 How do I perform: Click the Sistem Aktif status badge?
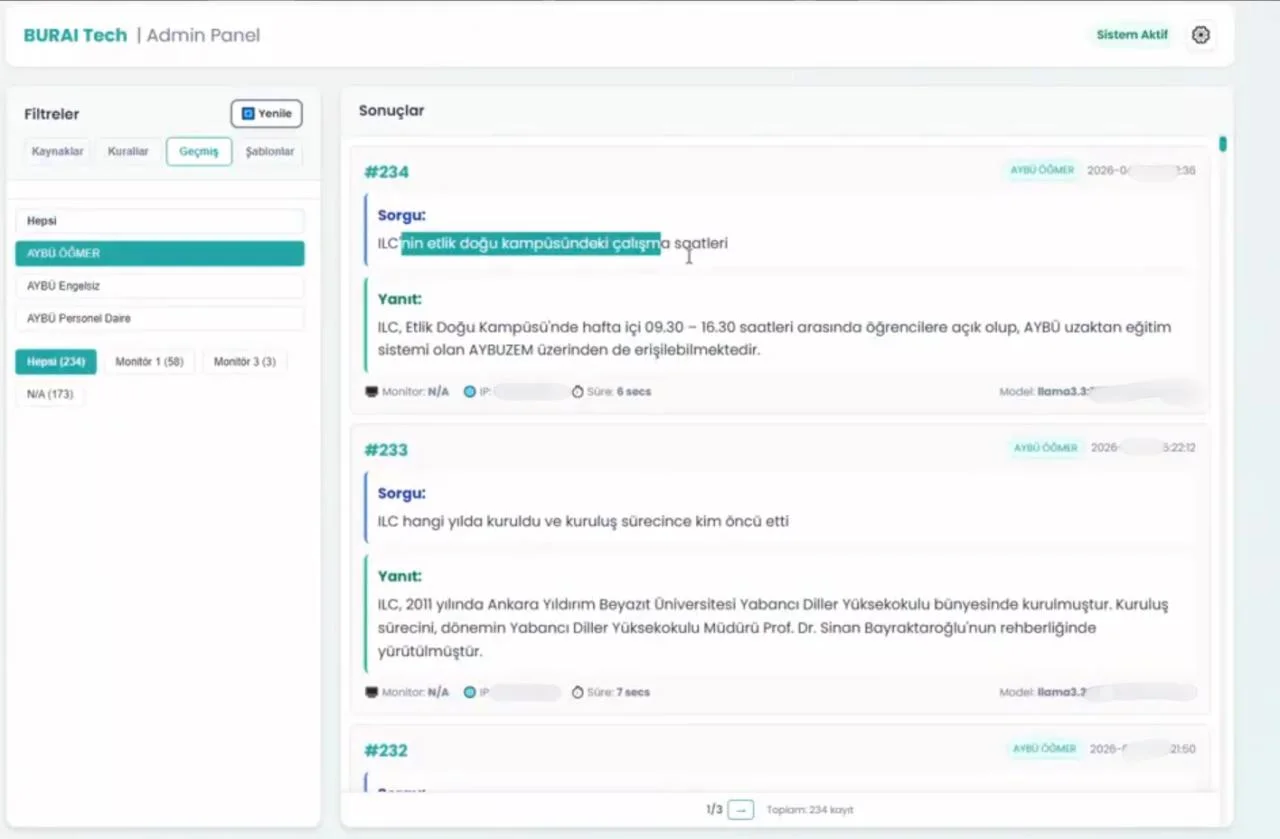pyautogui.click(x=1132, y=35)
